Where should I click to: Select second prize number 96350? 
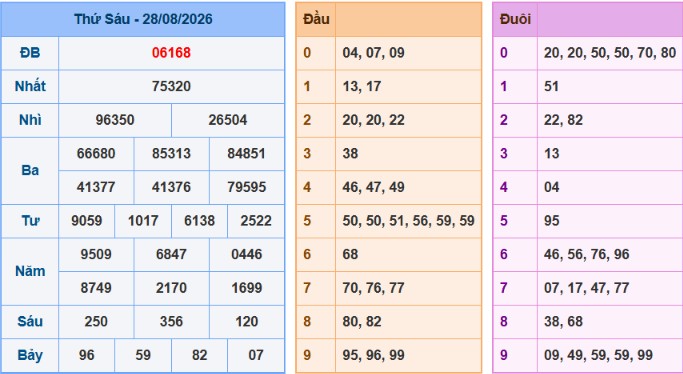[115, 120]
